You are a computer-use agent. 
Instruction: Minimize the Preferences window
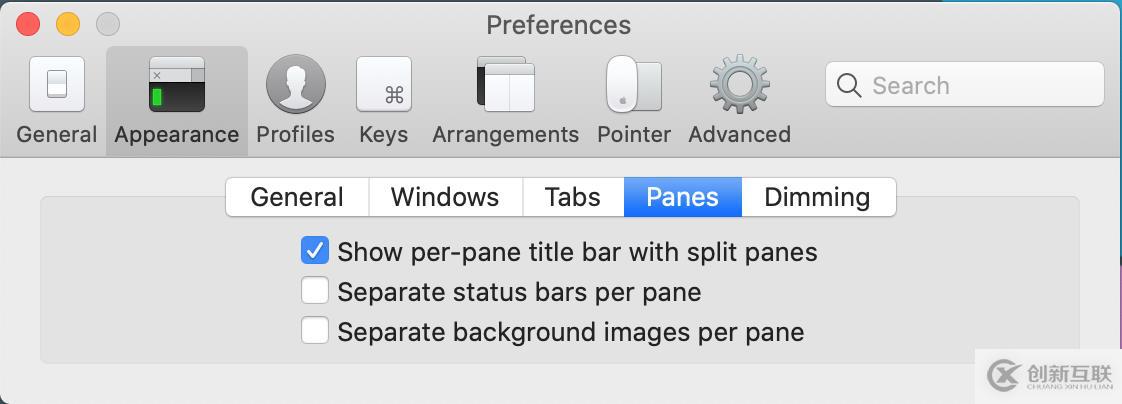(x=68, y=24)
